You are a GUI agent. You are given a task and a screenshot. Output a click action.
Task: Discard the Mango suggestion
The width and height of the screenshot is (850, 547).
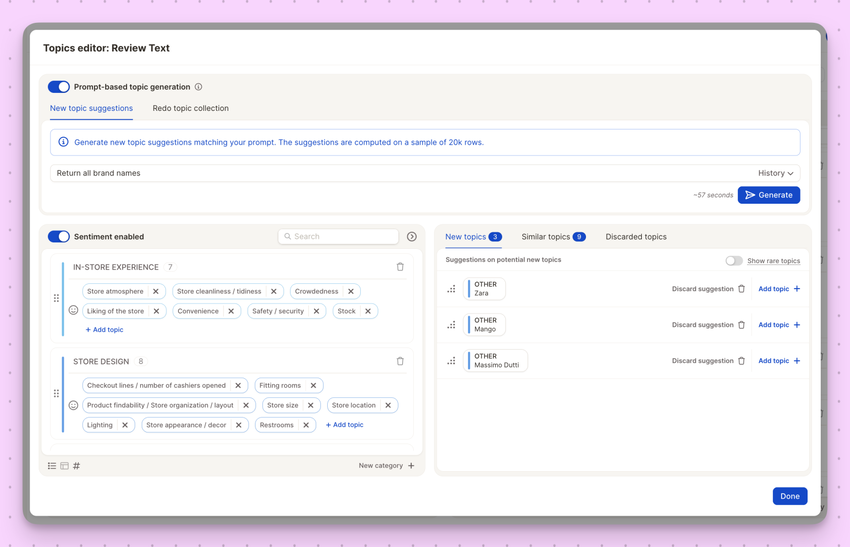(708, 325)
